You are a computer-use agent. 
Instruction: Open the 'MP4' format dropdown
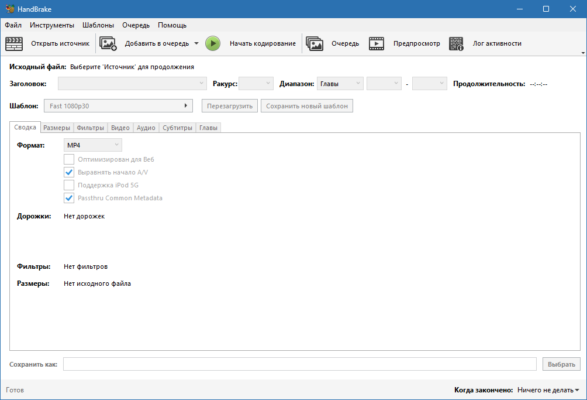point(93,145)
